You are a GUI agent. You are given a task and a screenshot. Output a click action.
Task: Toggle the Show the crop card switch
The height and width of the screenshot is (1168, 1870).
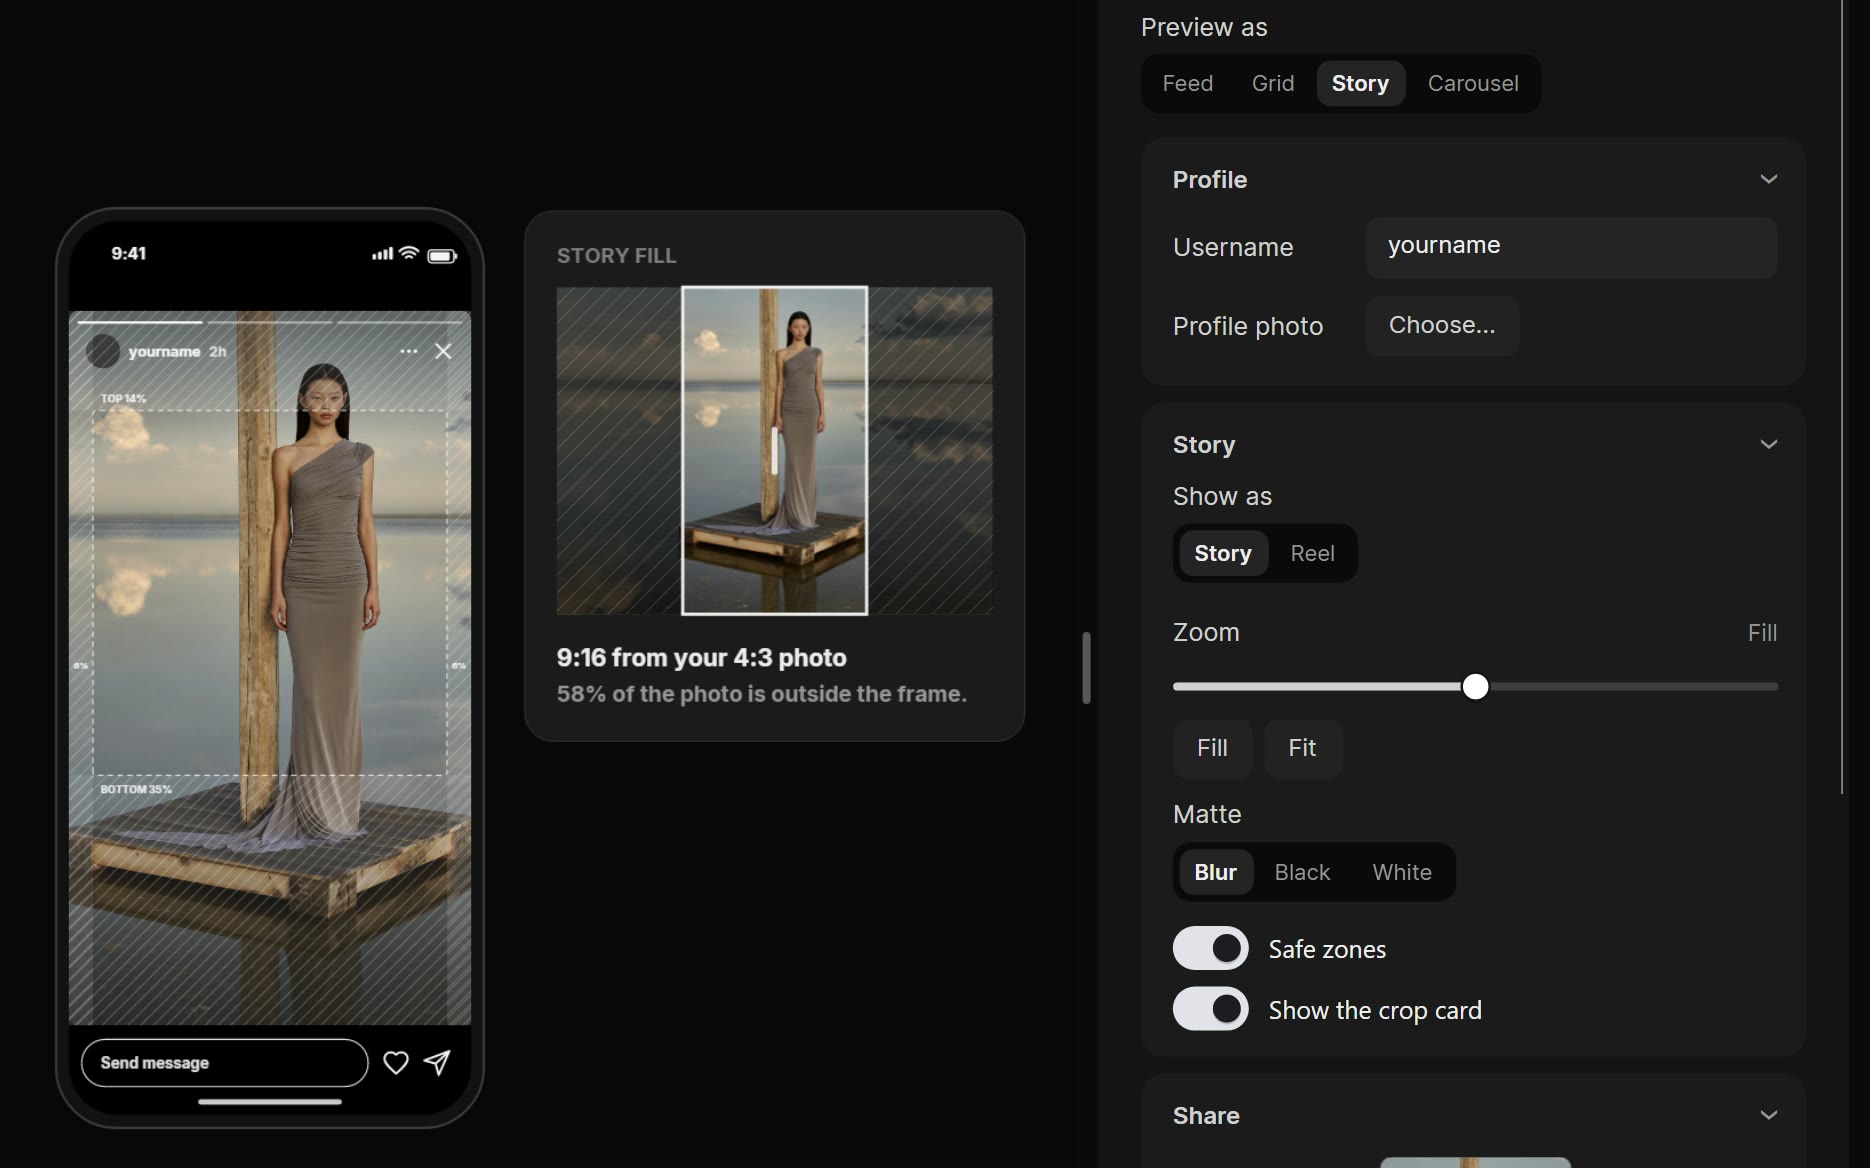(x=1211, y=1009)
